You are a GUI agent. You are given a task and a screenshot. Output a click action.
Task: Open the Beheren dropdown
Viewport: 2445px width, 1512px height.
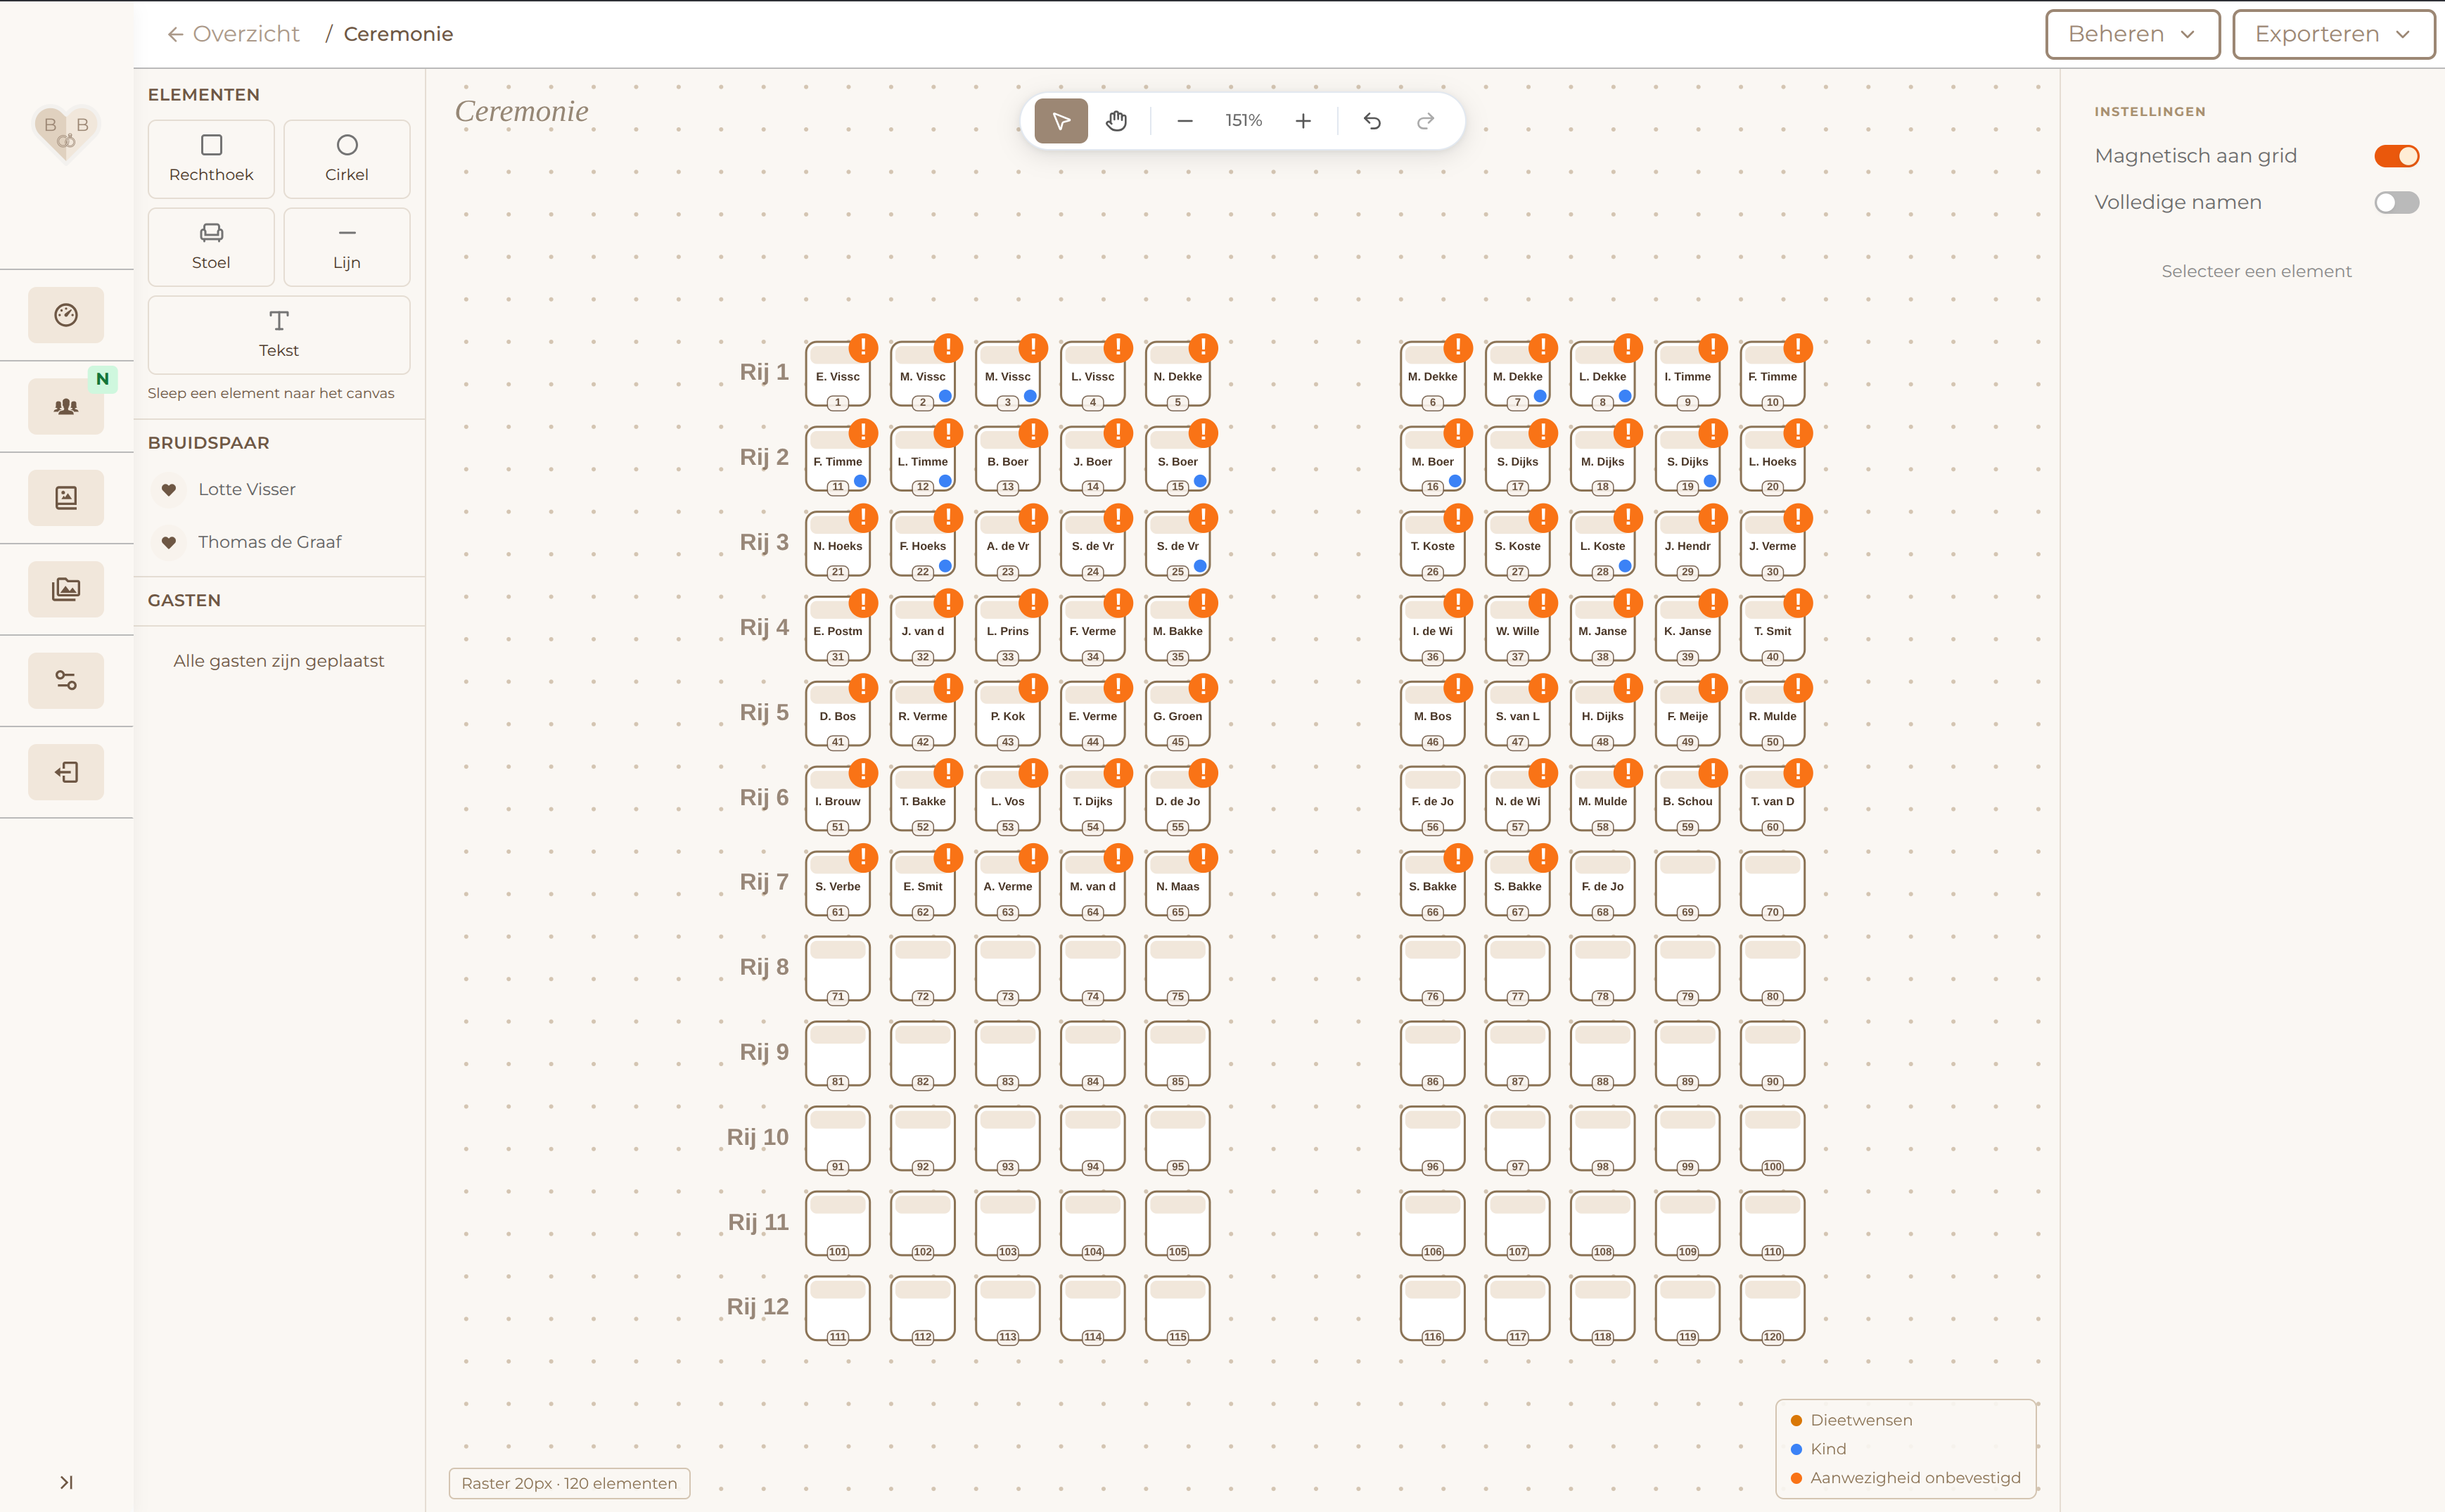(x=2132, y=35)
